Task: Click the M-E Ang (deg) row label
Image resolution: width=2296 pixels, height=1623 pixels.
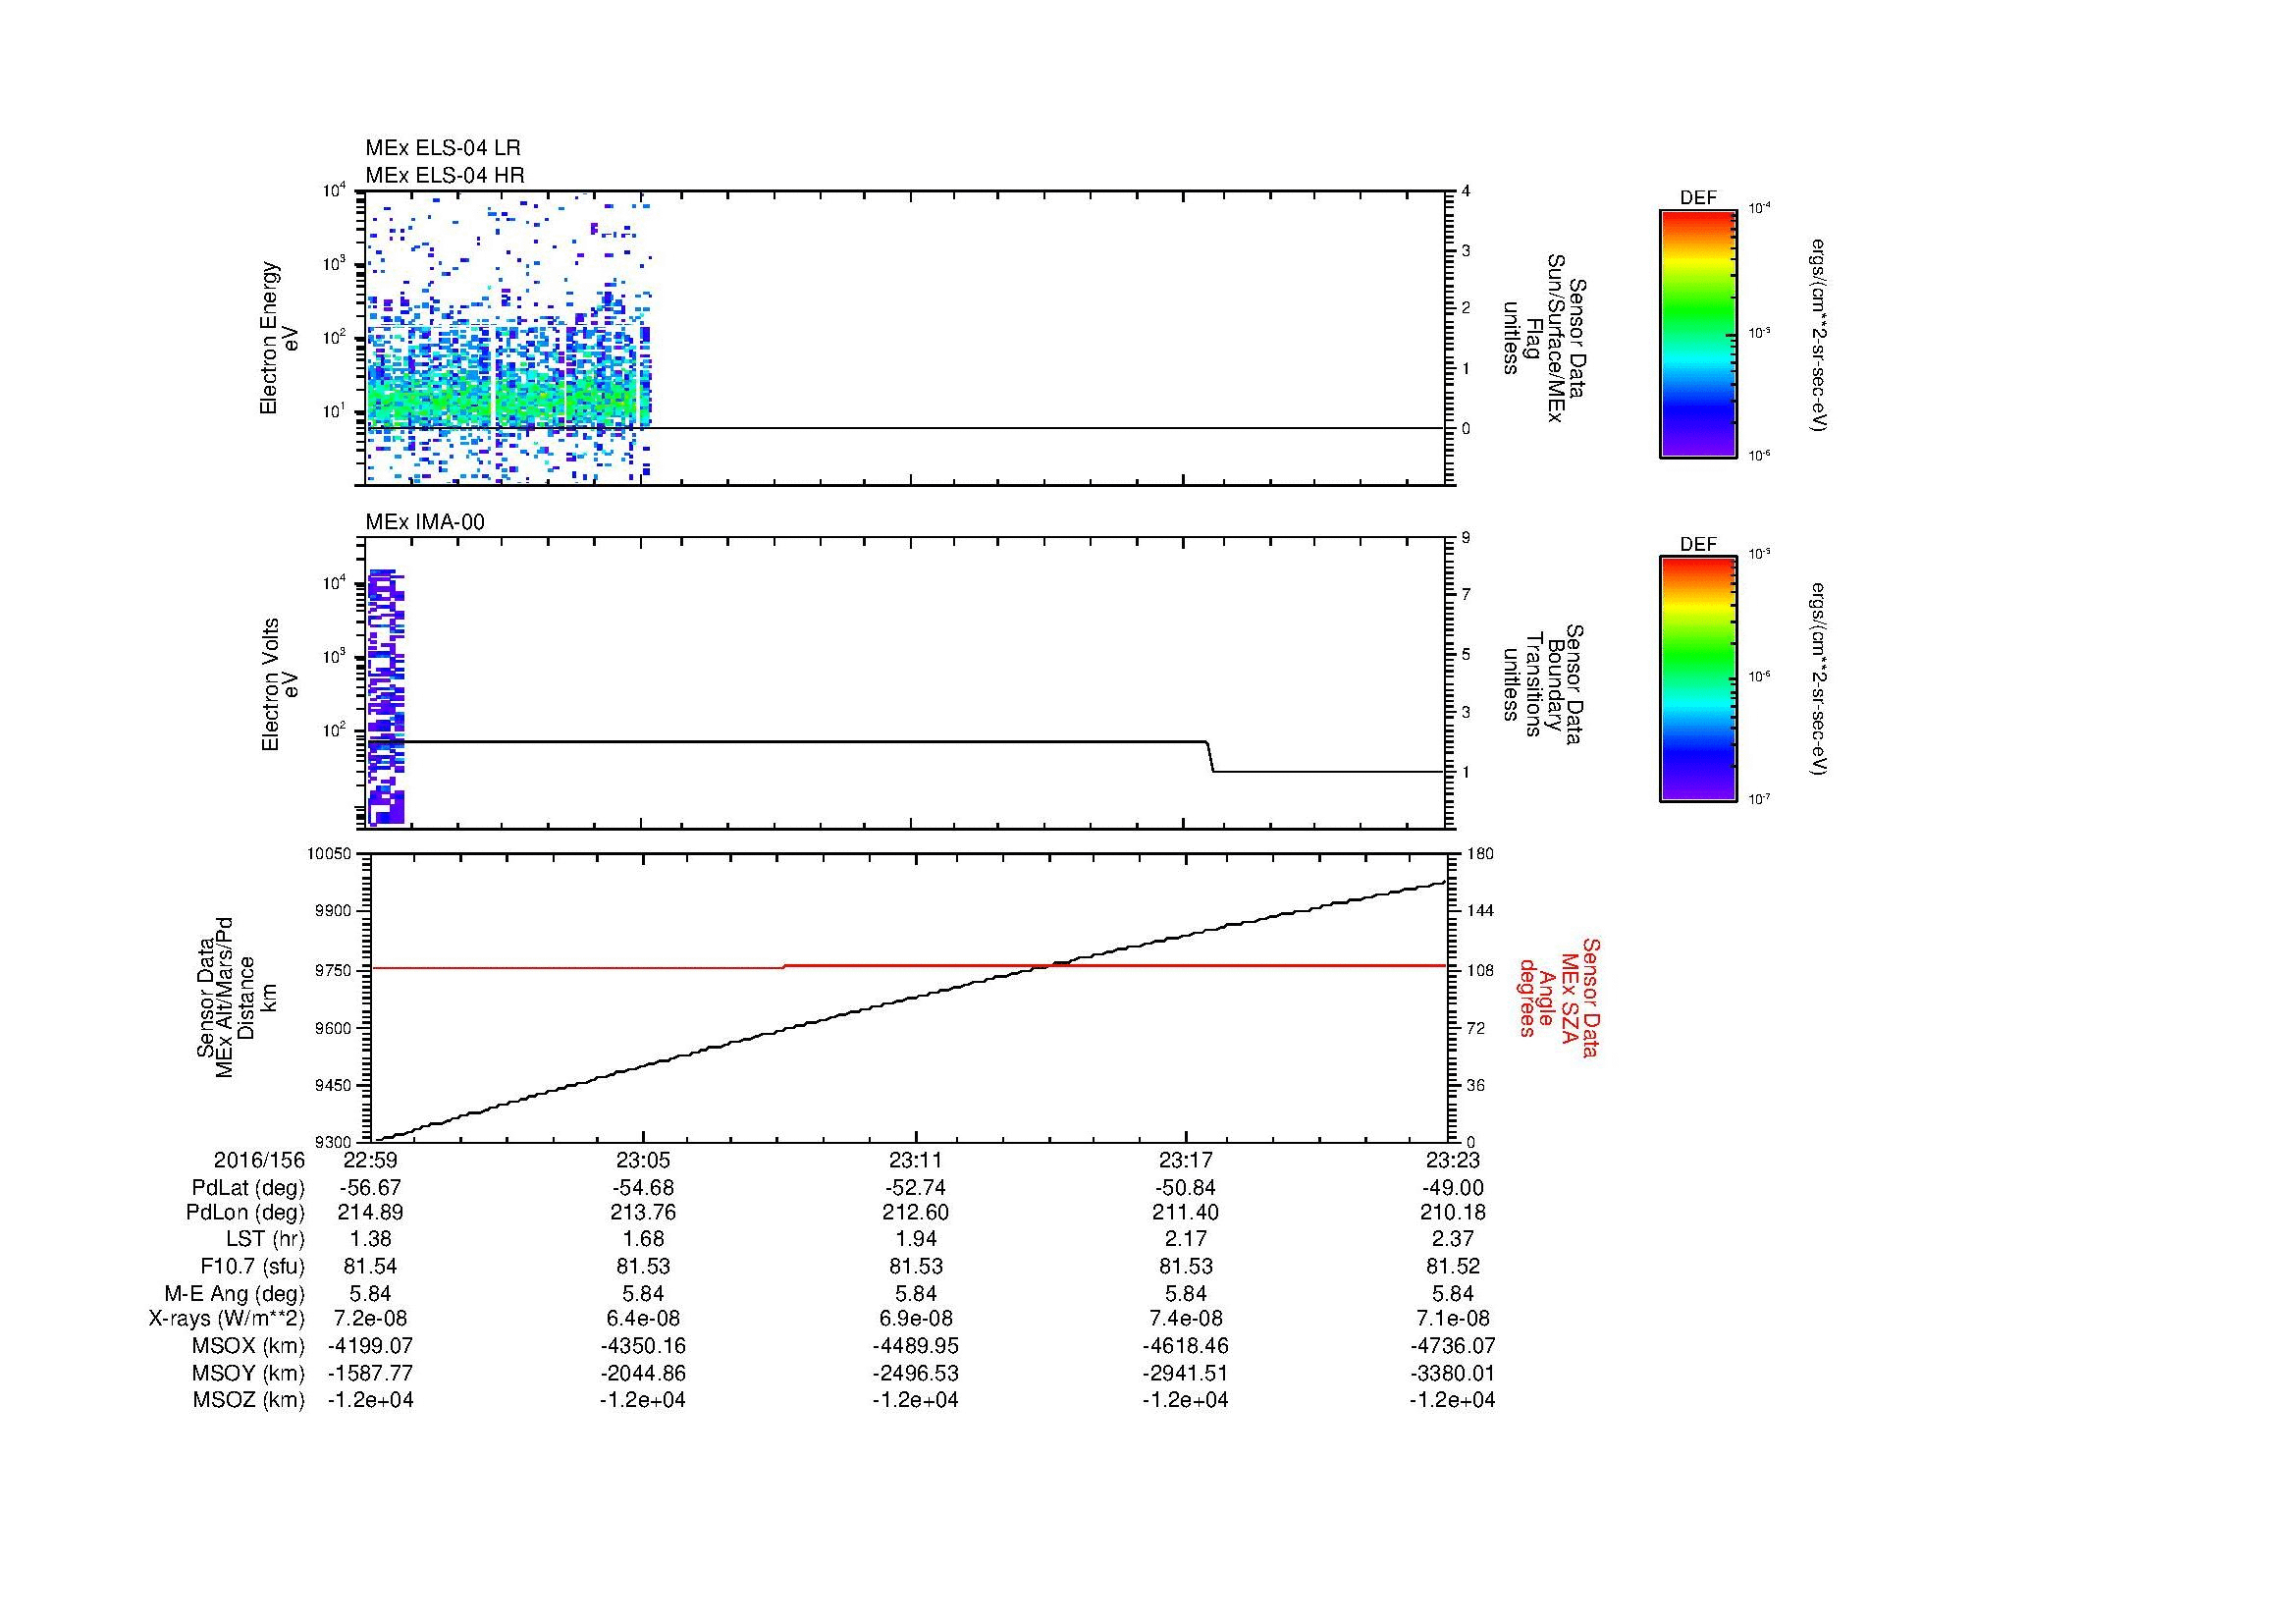Action: [x=235, y=1294]
